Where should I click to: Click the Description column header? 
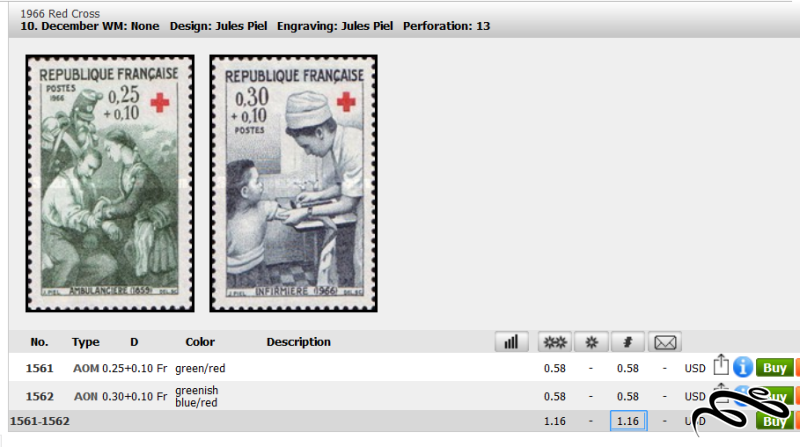(x=298, y=342)
